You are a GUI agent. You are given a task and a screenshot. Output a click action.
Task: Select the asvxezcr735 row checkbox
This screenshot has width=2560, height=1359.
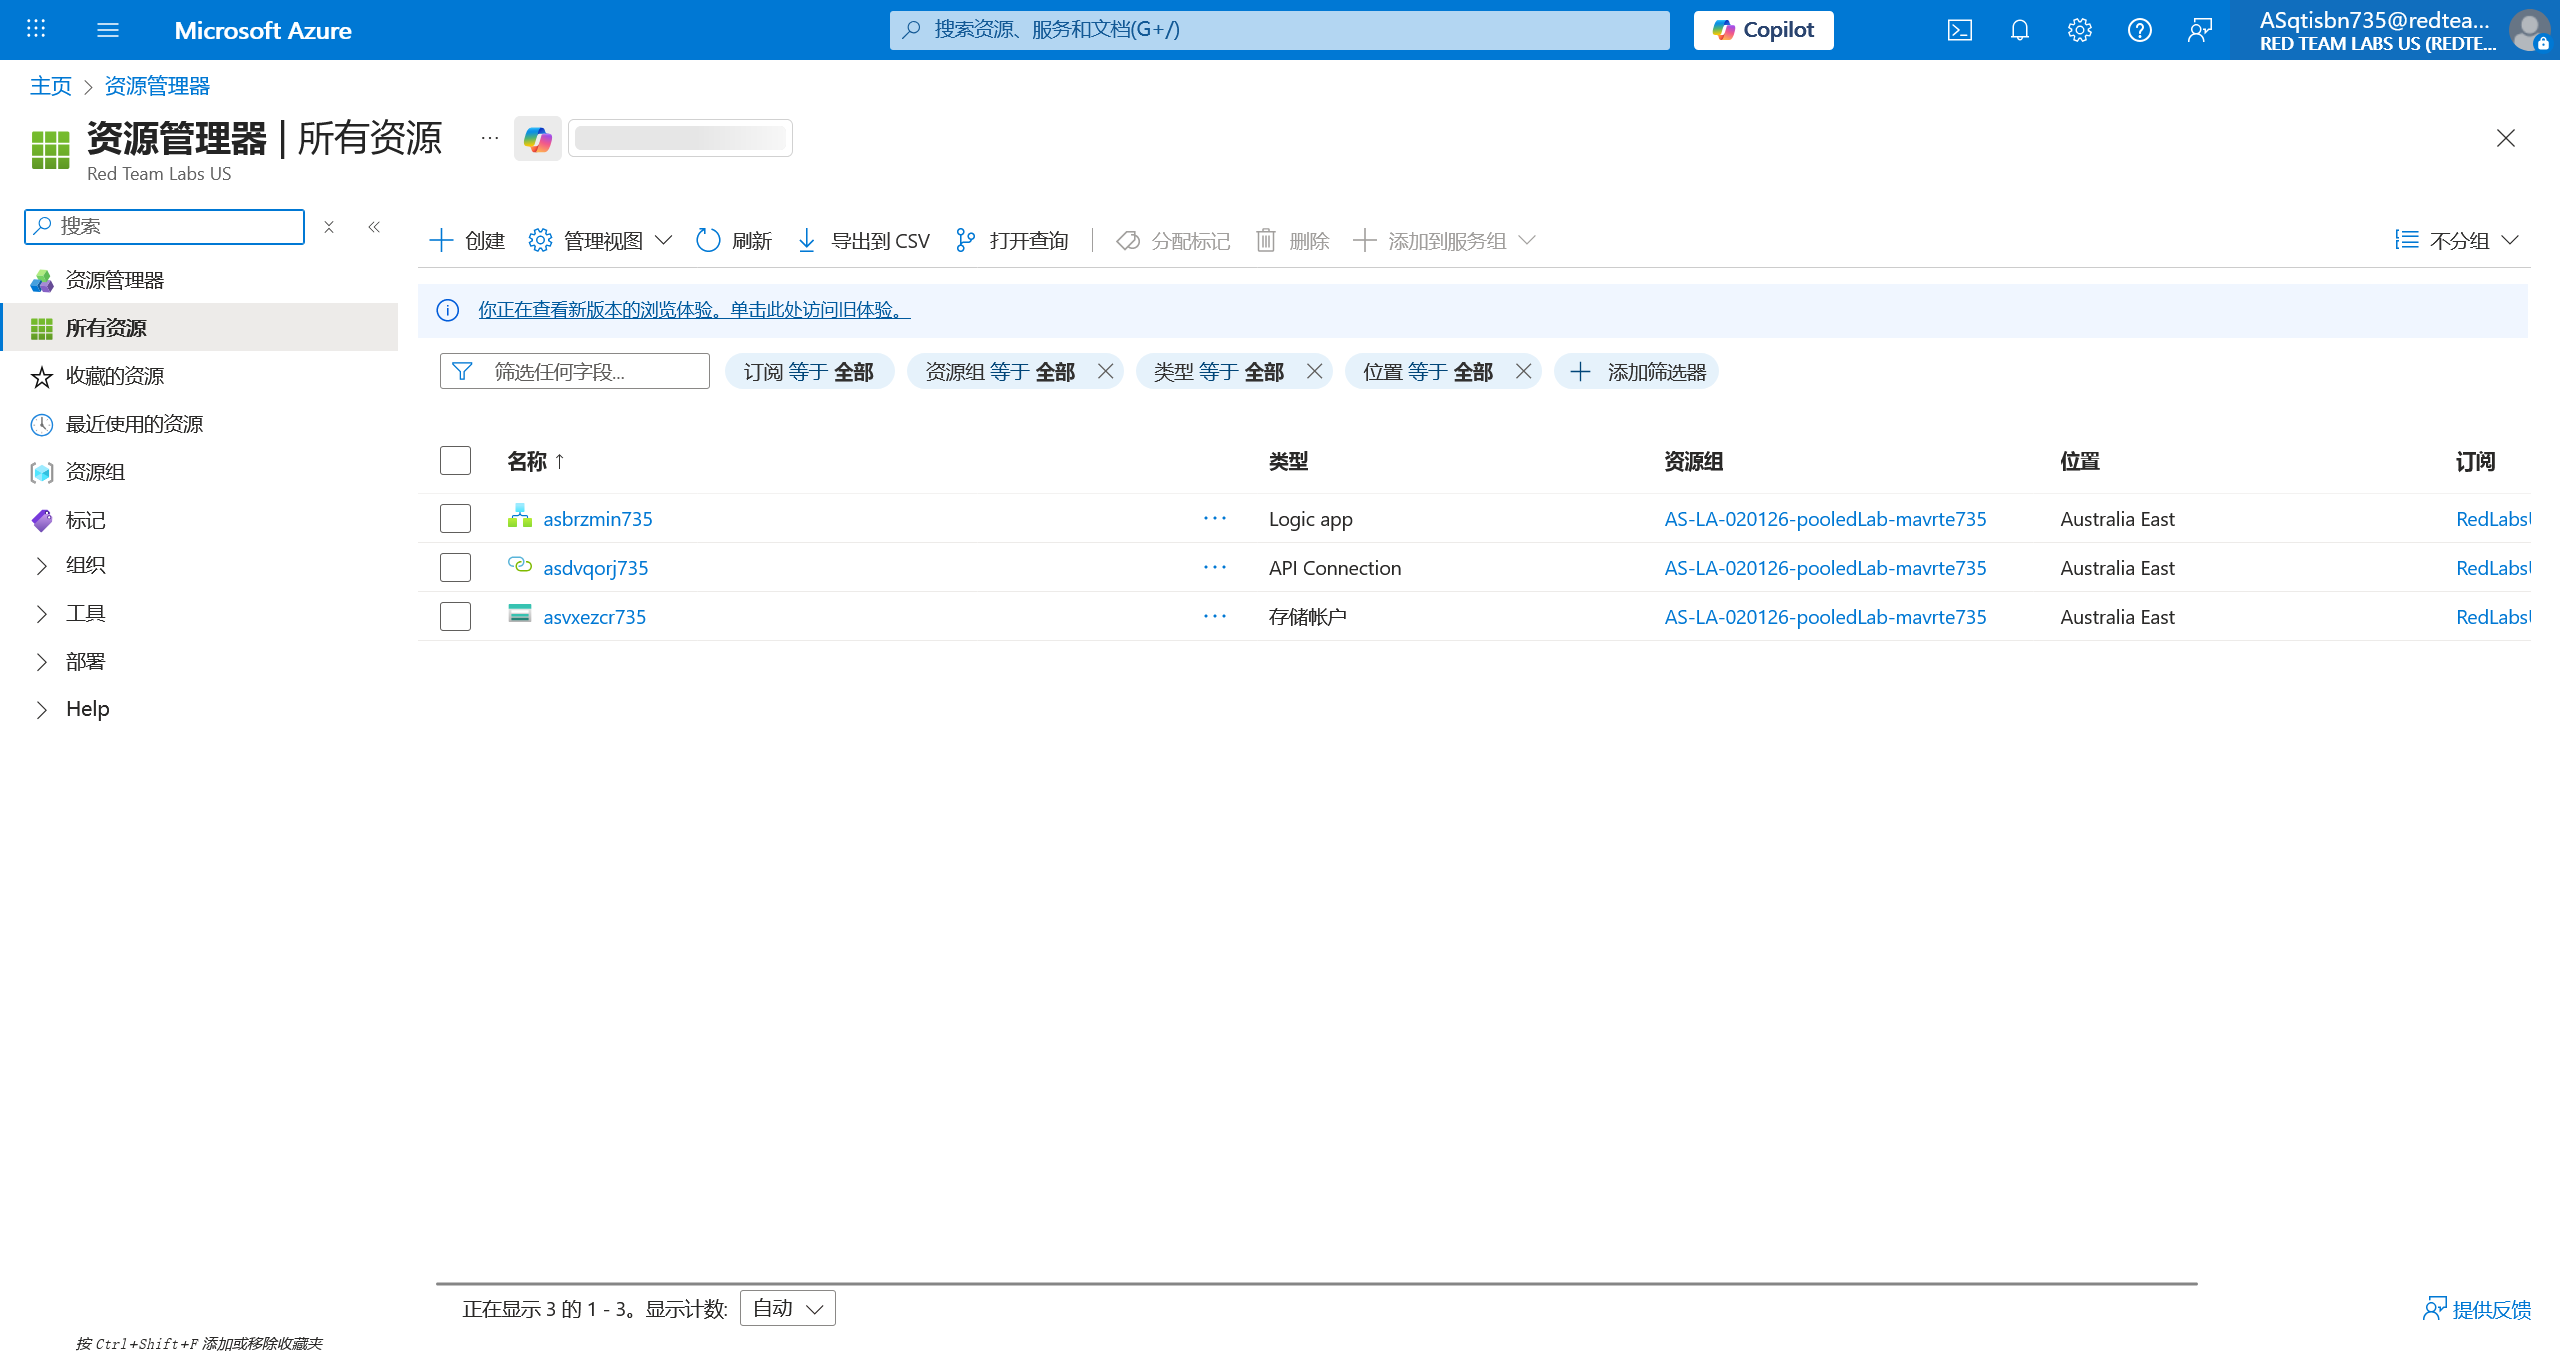pyautogui.click(x=455, y=616)
